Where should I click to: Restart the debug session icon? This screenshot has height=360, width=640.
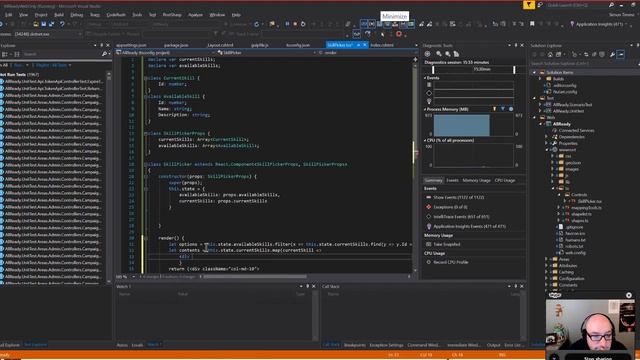tap(303, 24)
